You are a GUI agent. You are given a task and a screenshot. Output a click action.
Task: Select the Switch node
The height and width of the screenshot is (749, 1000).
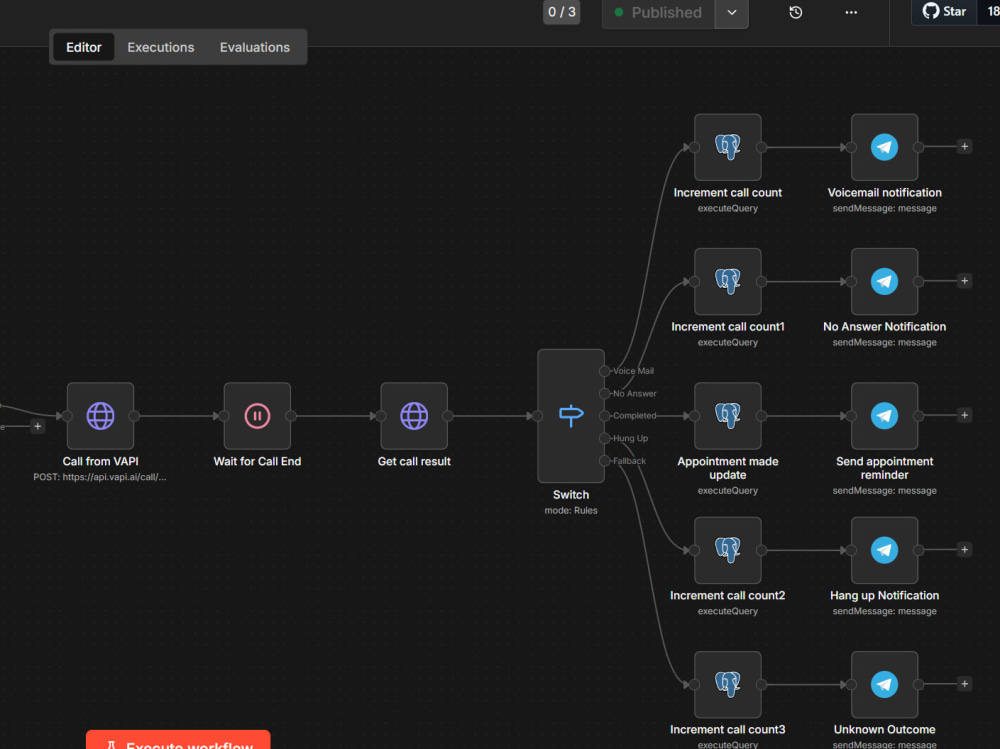(571, 416)
